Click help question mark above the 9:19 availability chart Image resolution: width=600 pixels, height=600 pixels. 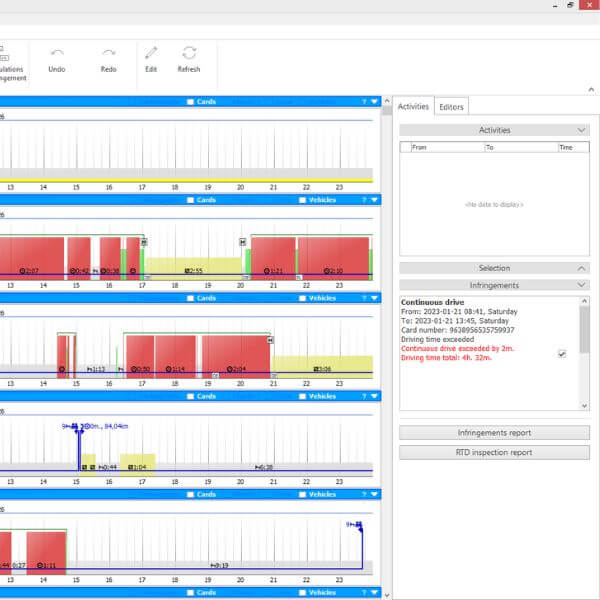pos(364,494)
